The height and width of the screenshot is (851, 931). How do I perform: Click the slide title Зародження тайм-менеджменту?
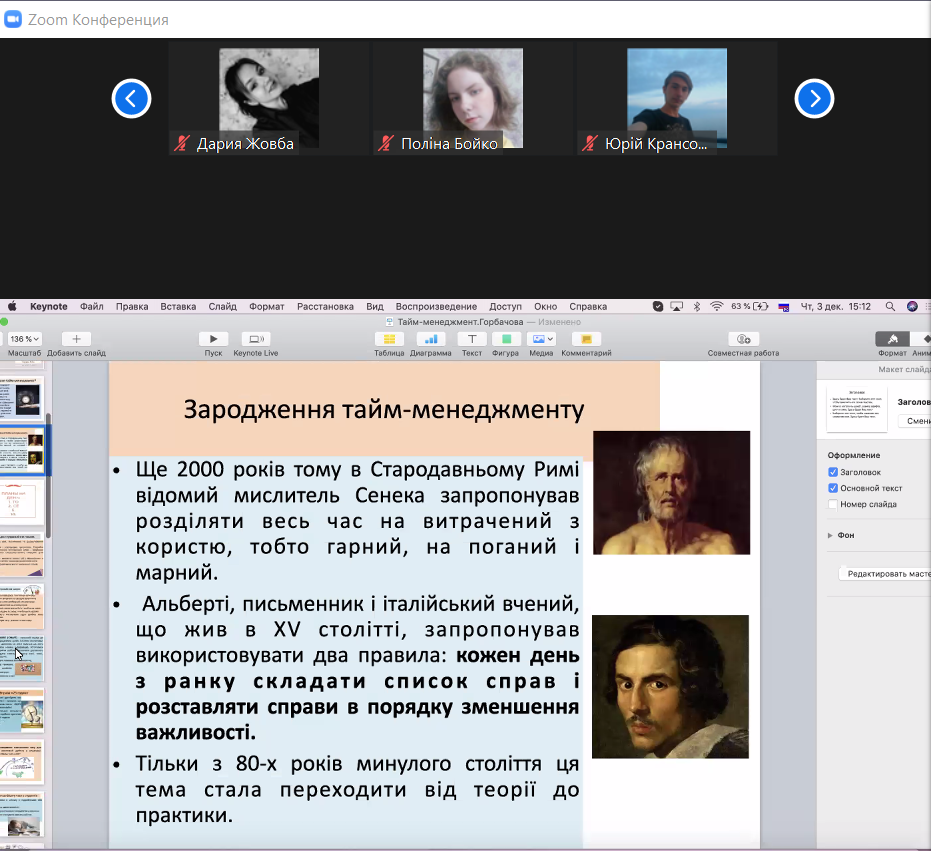[384, 410]
